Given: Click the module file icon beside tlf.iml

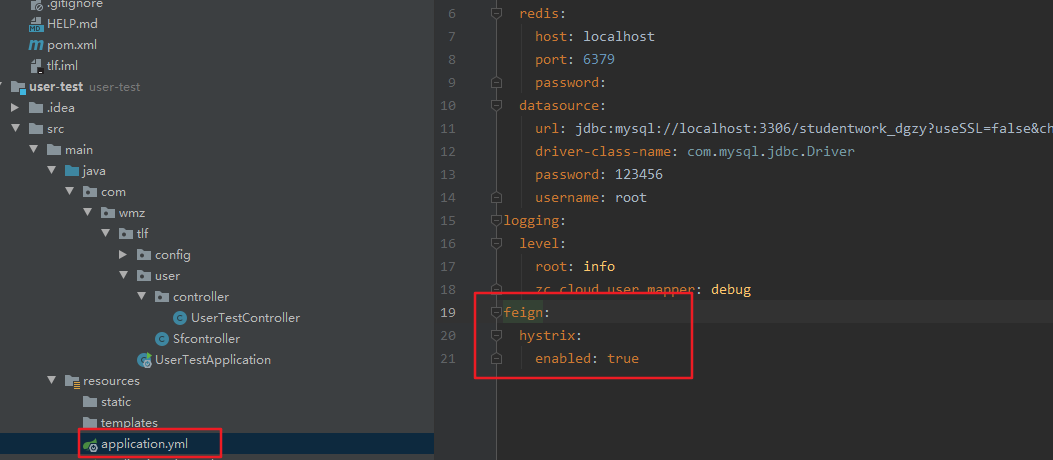Looking at the screenshot, I should (37, 66).
